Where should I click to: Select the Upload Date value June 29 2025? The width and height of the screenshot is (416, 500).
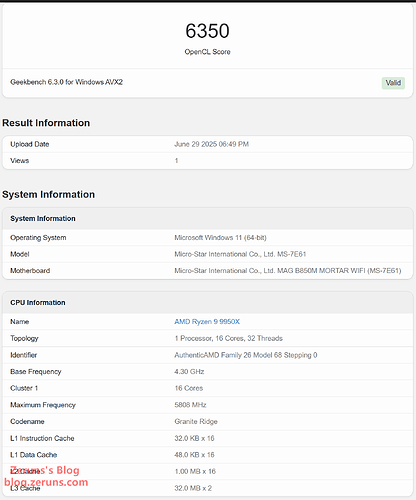(x=211, y=144)
